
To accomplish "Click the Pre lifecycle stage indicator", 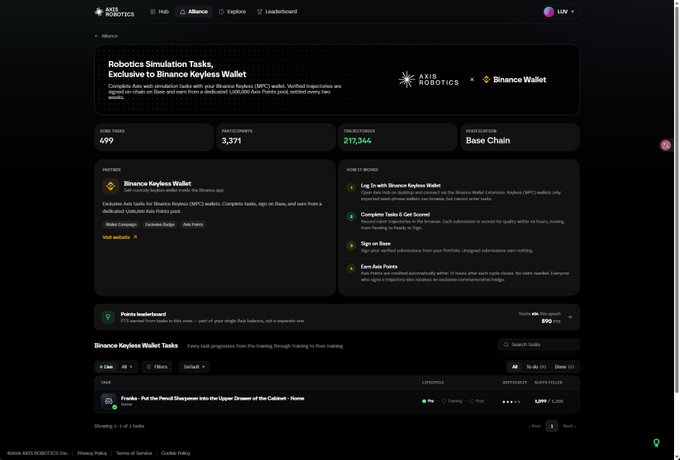I will click(428, 401).
